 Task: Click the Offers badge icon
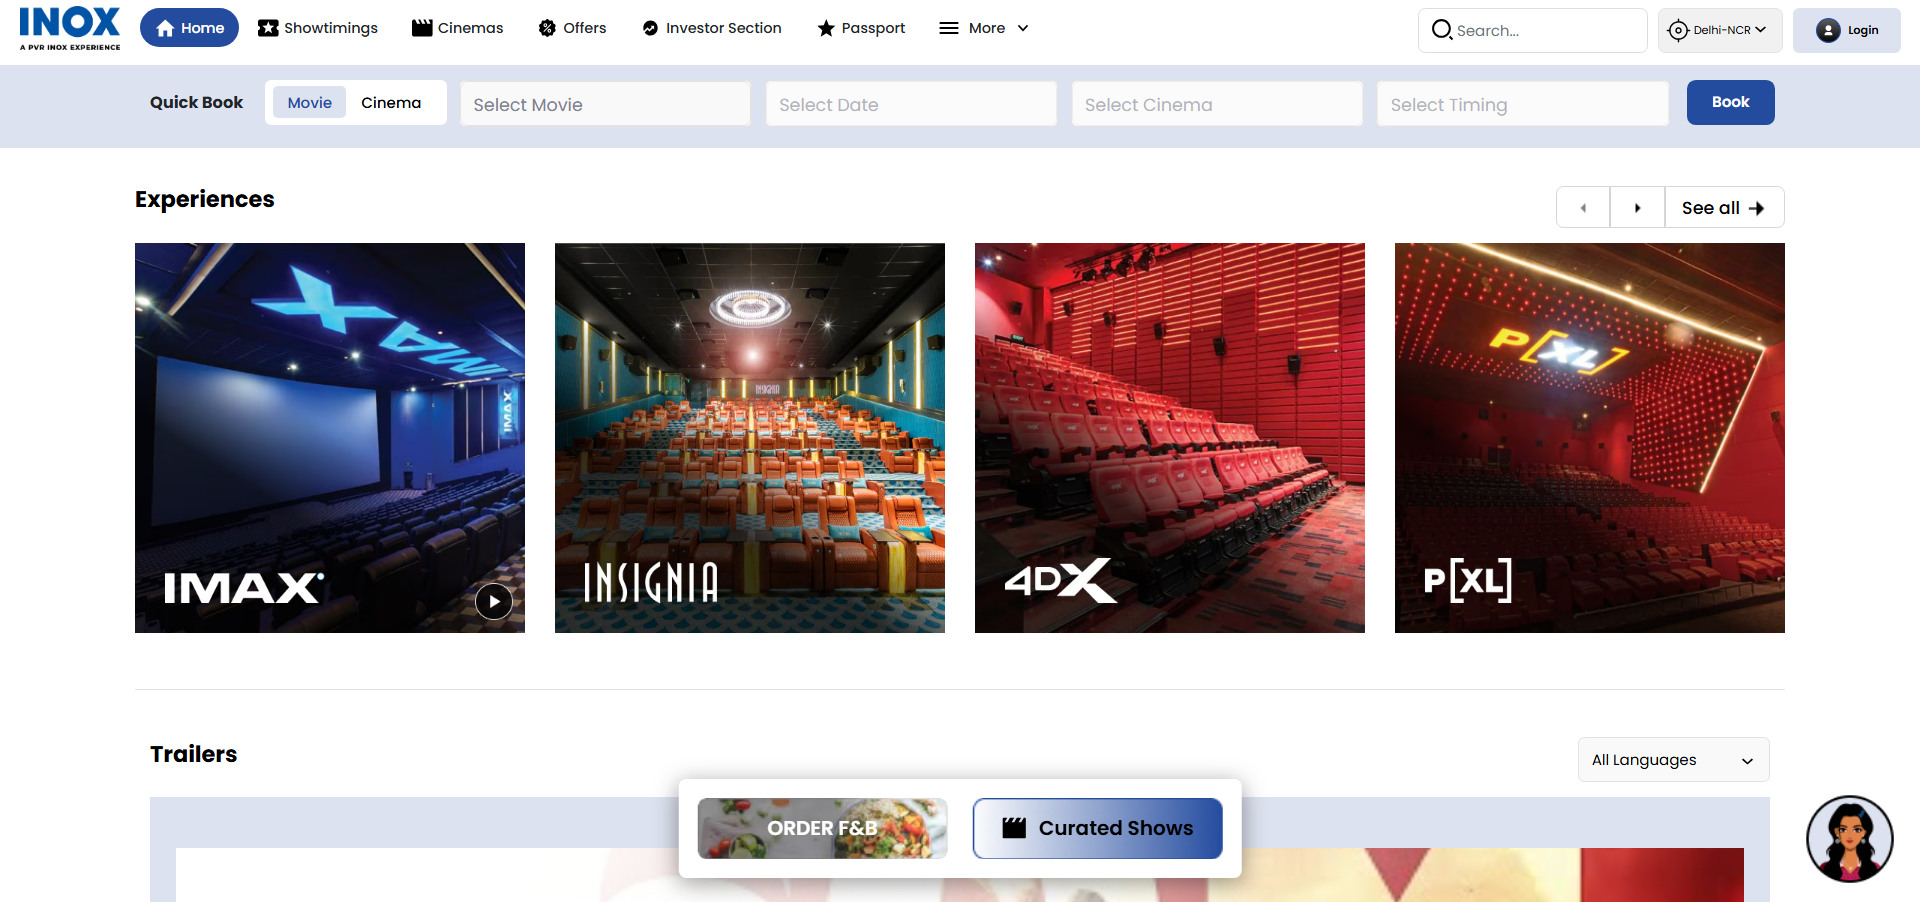tap(547, 28)
